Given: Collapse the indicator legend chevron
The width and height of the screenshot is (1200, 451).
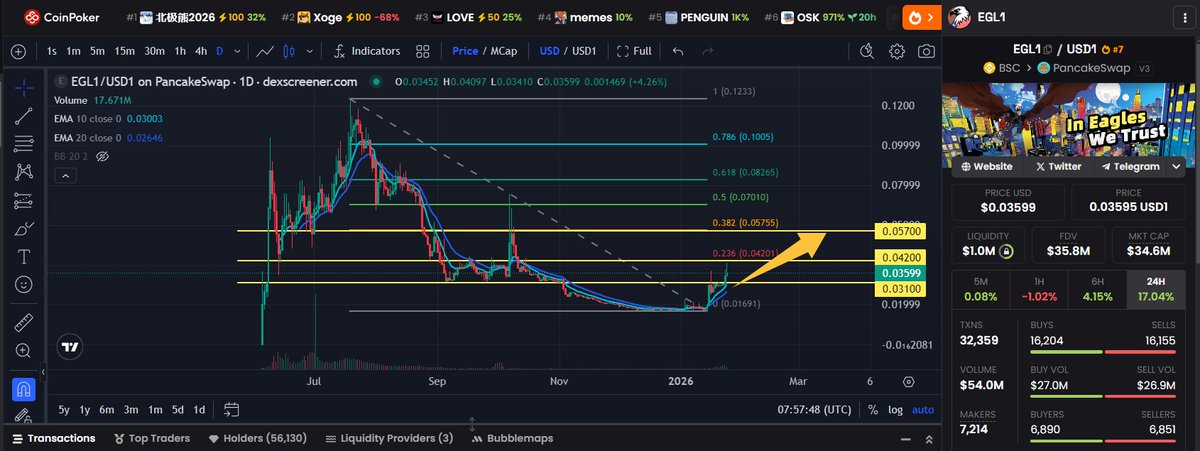Looking at the screenshot, I should [x=66, y=176].
